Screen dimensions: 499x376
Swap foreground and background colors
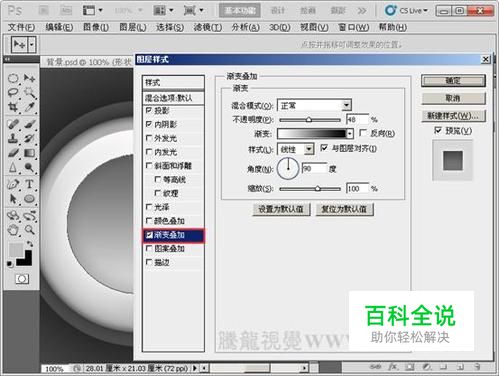click(30, 244)
